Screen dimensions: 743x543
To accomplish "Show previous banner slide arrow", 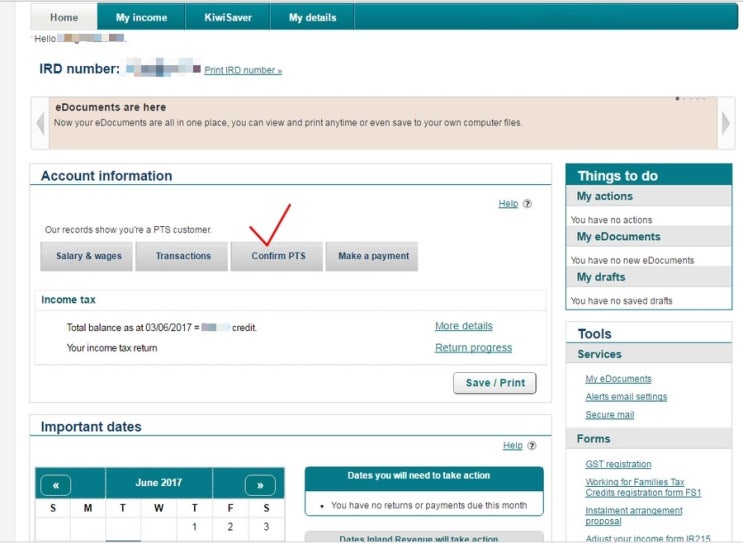I will point(40,123).
